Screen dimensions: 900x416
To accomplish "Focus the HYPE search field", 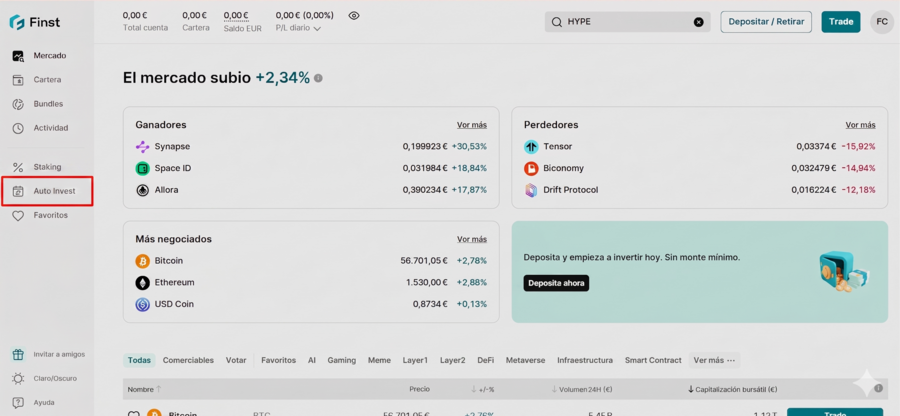I will (627, 22).
